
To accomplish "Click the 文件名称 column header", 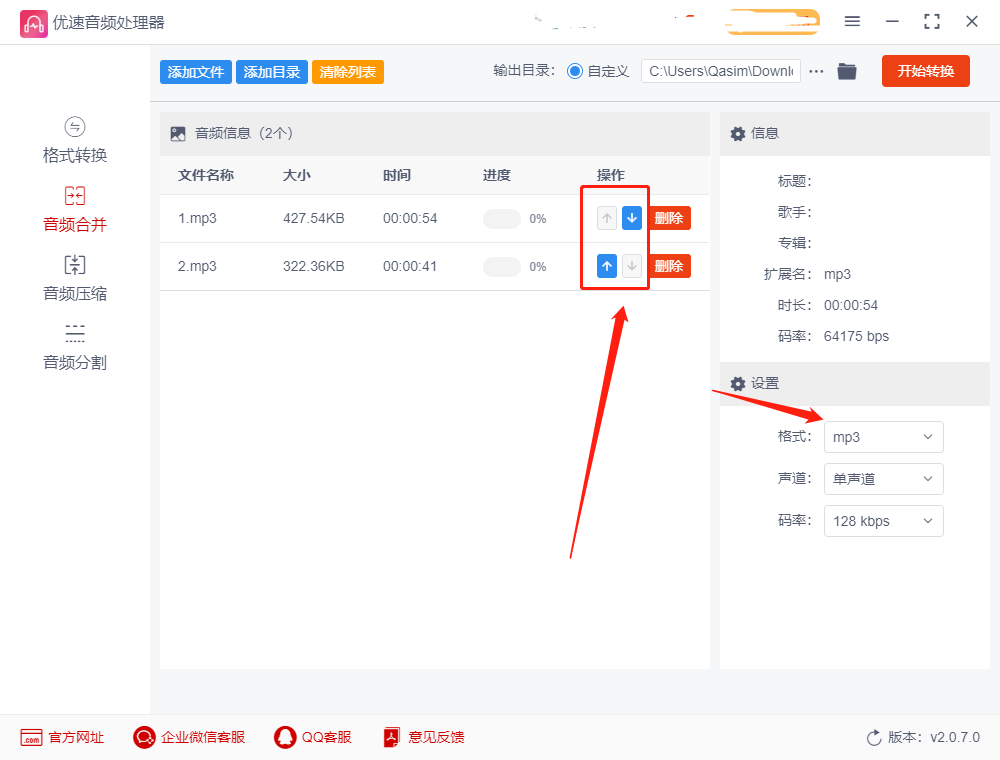I will (x=206, y=175).
